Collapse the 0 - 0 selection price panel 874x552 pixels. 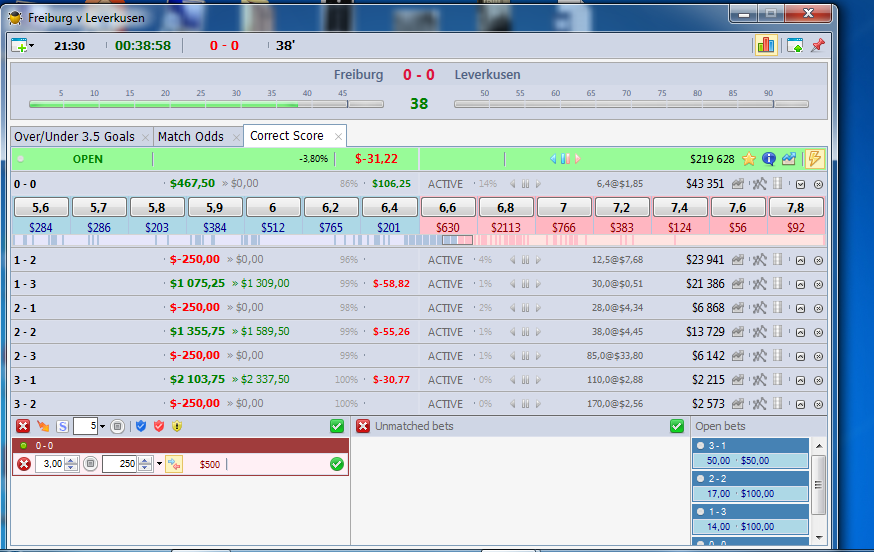point(800,185)
